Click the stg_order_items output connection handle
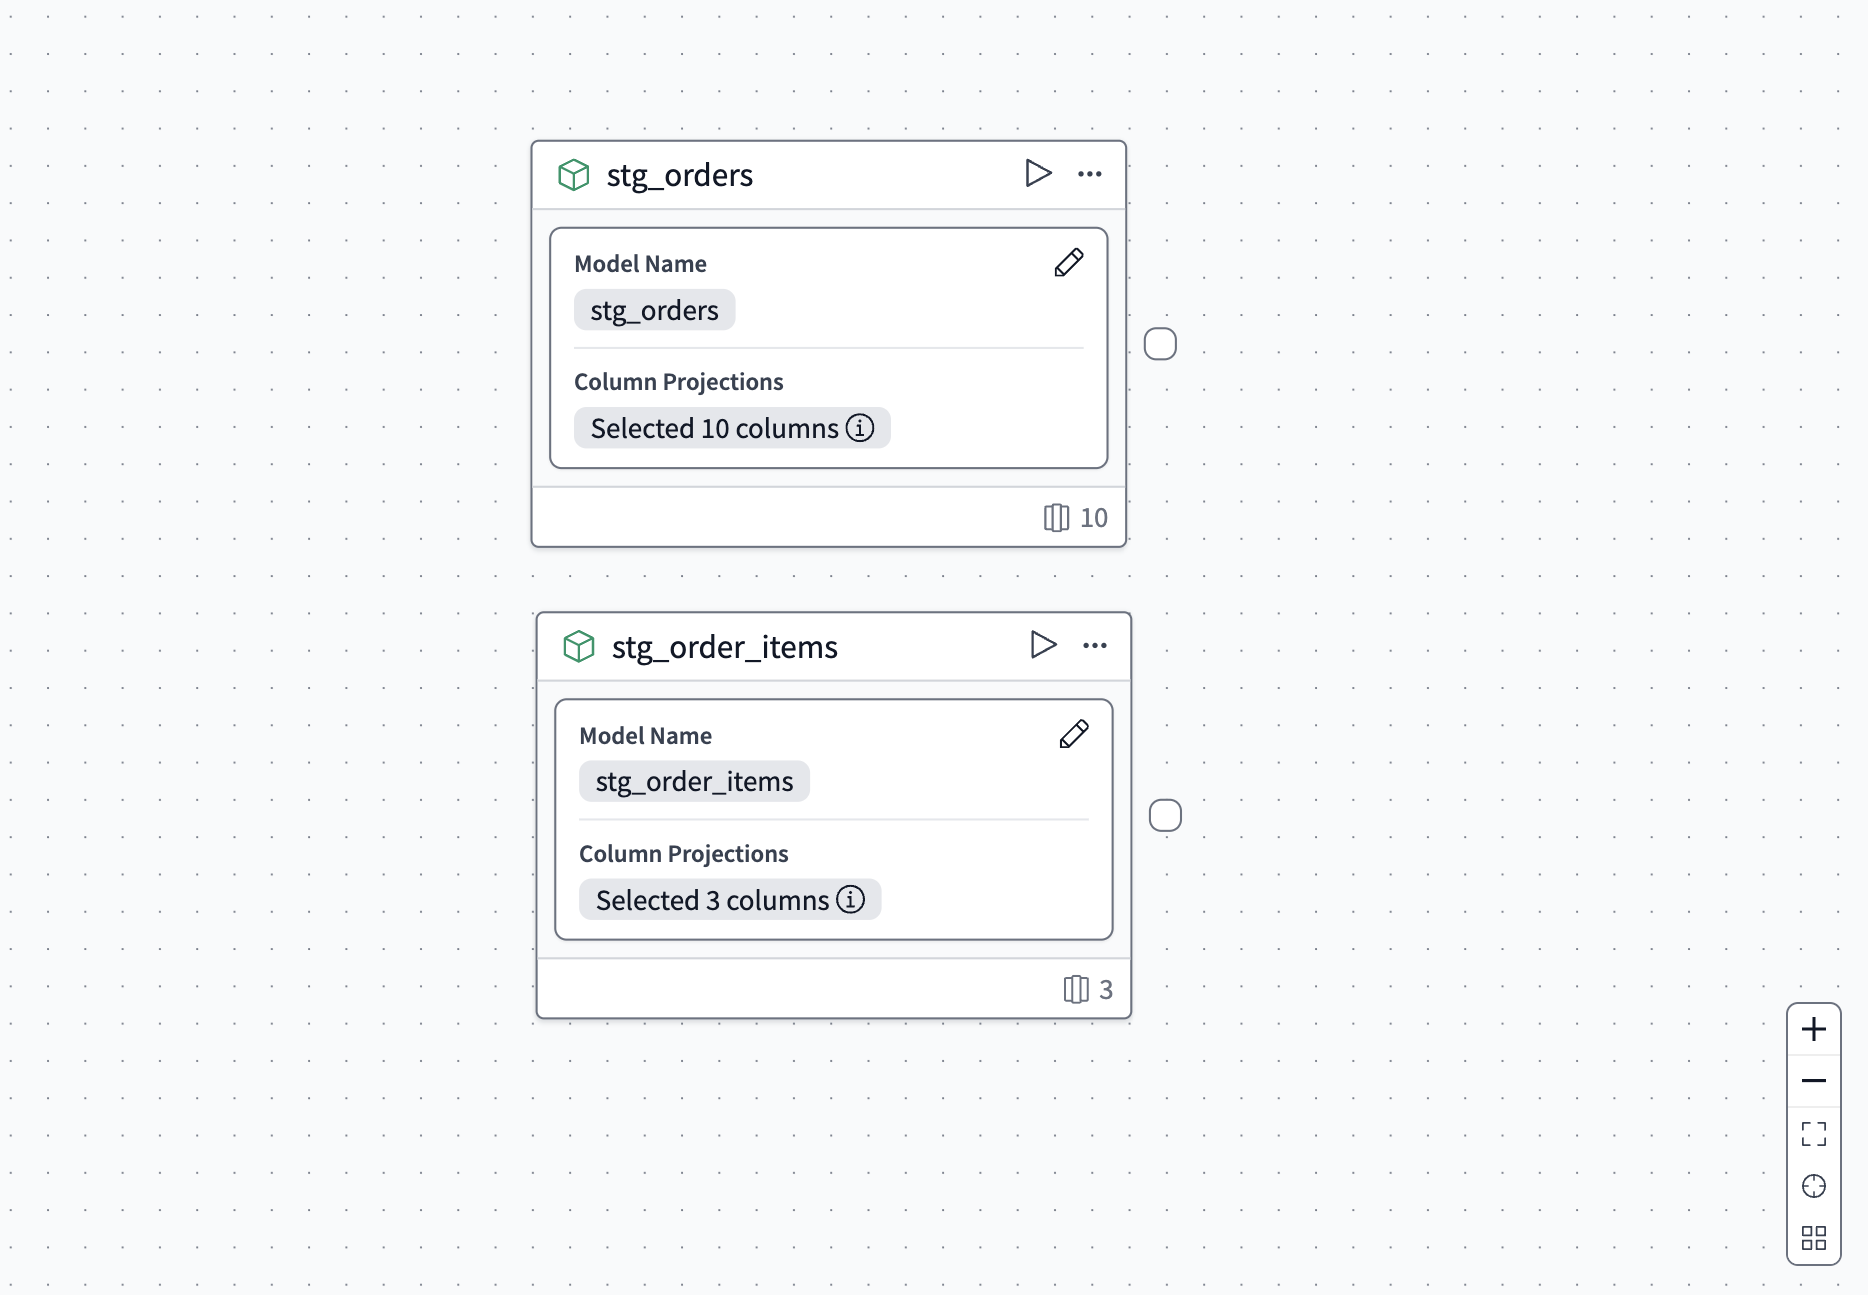The width and height of the screenshot is (1868, 1295). (1164, 816)
